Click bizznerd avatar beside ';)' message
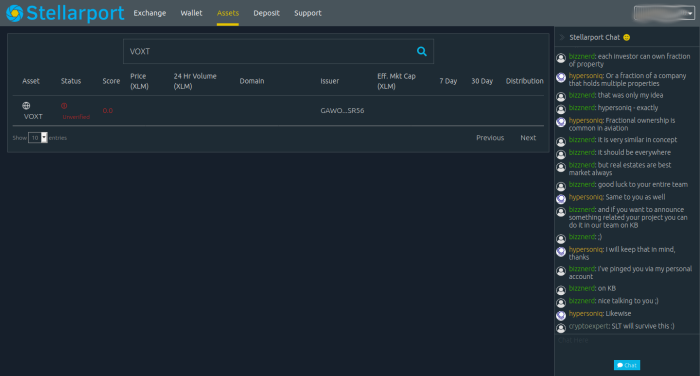Screen dimensions: 700x376 (x=561, y=238)
